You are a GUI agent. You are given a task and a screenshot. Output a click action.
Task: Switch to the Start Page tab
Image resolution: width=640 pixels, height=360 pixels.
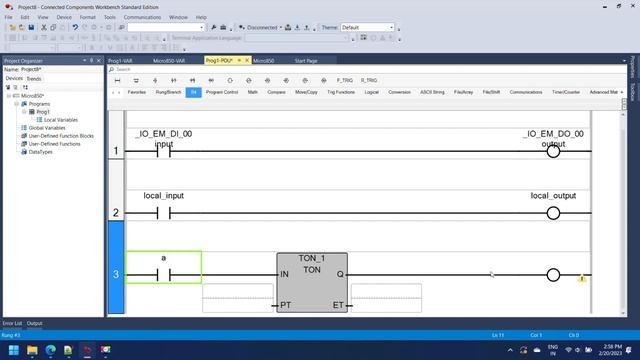306,60
